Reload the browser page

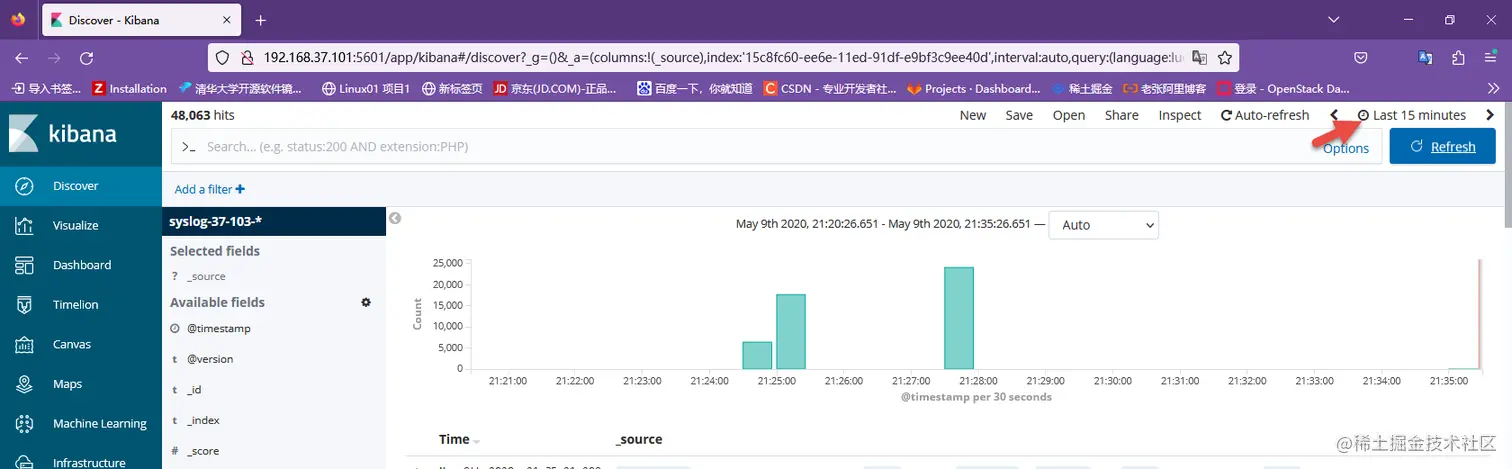86,58
